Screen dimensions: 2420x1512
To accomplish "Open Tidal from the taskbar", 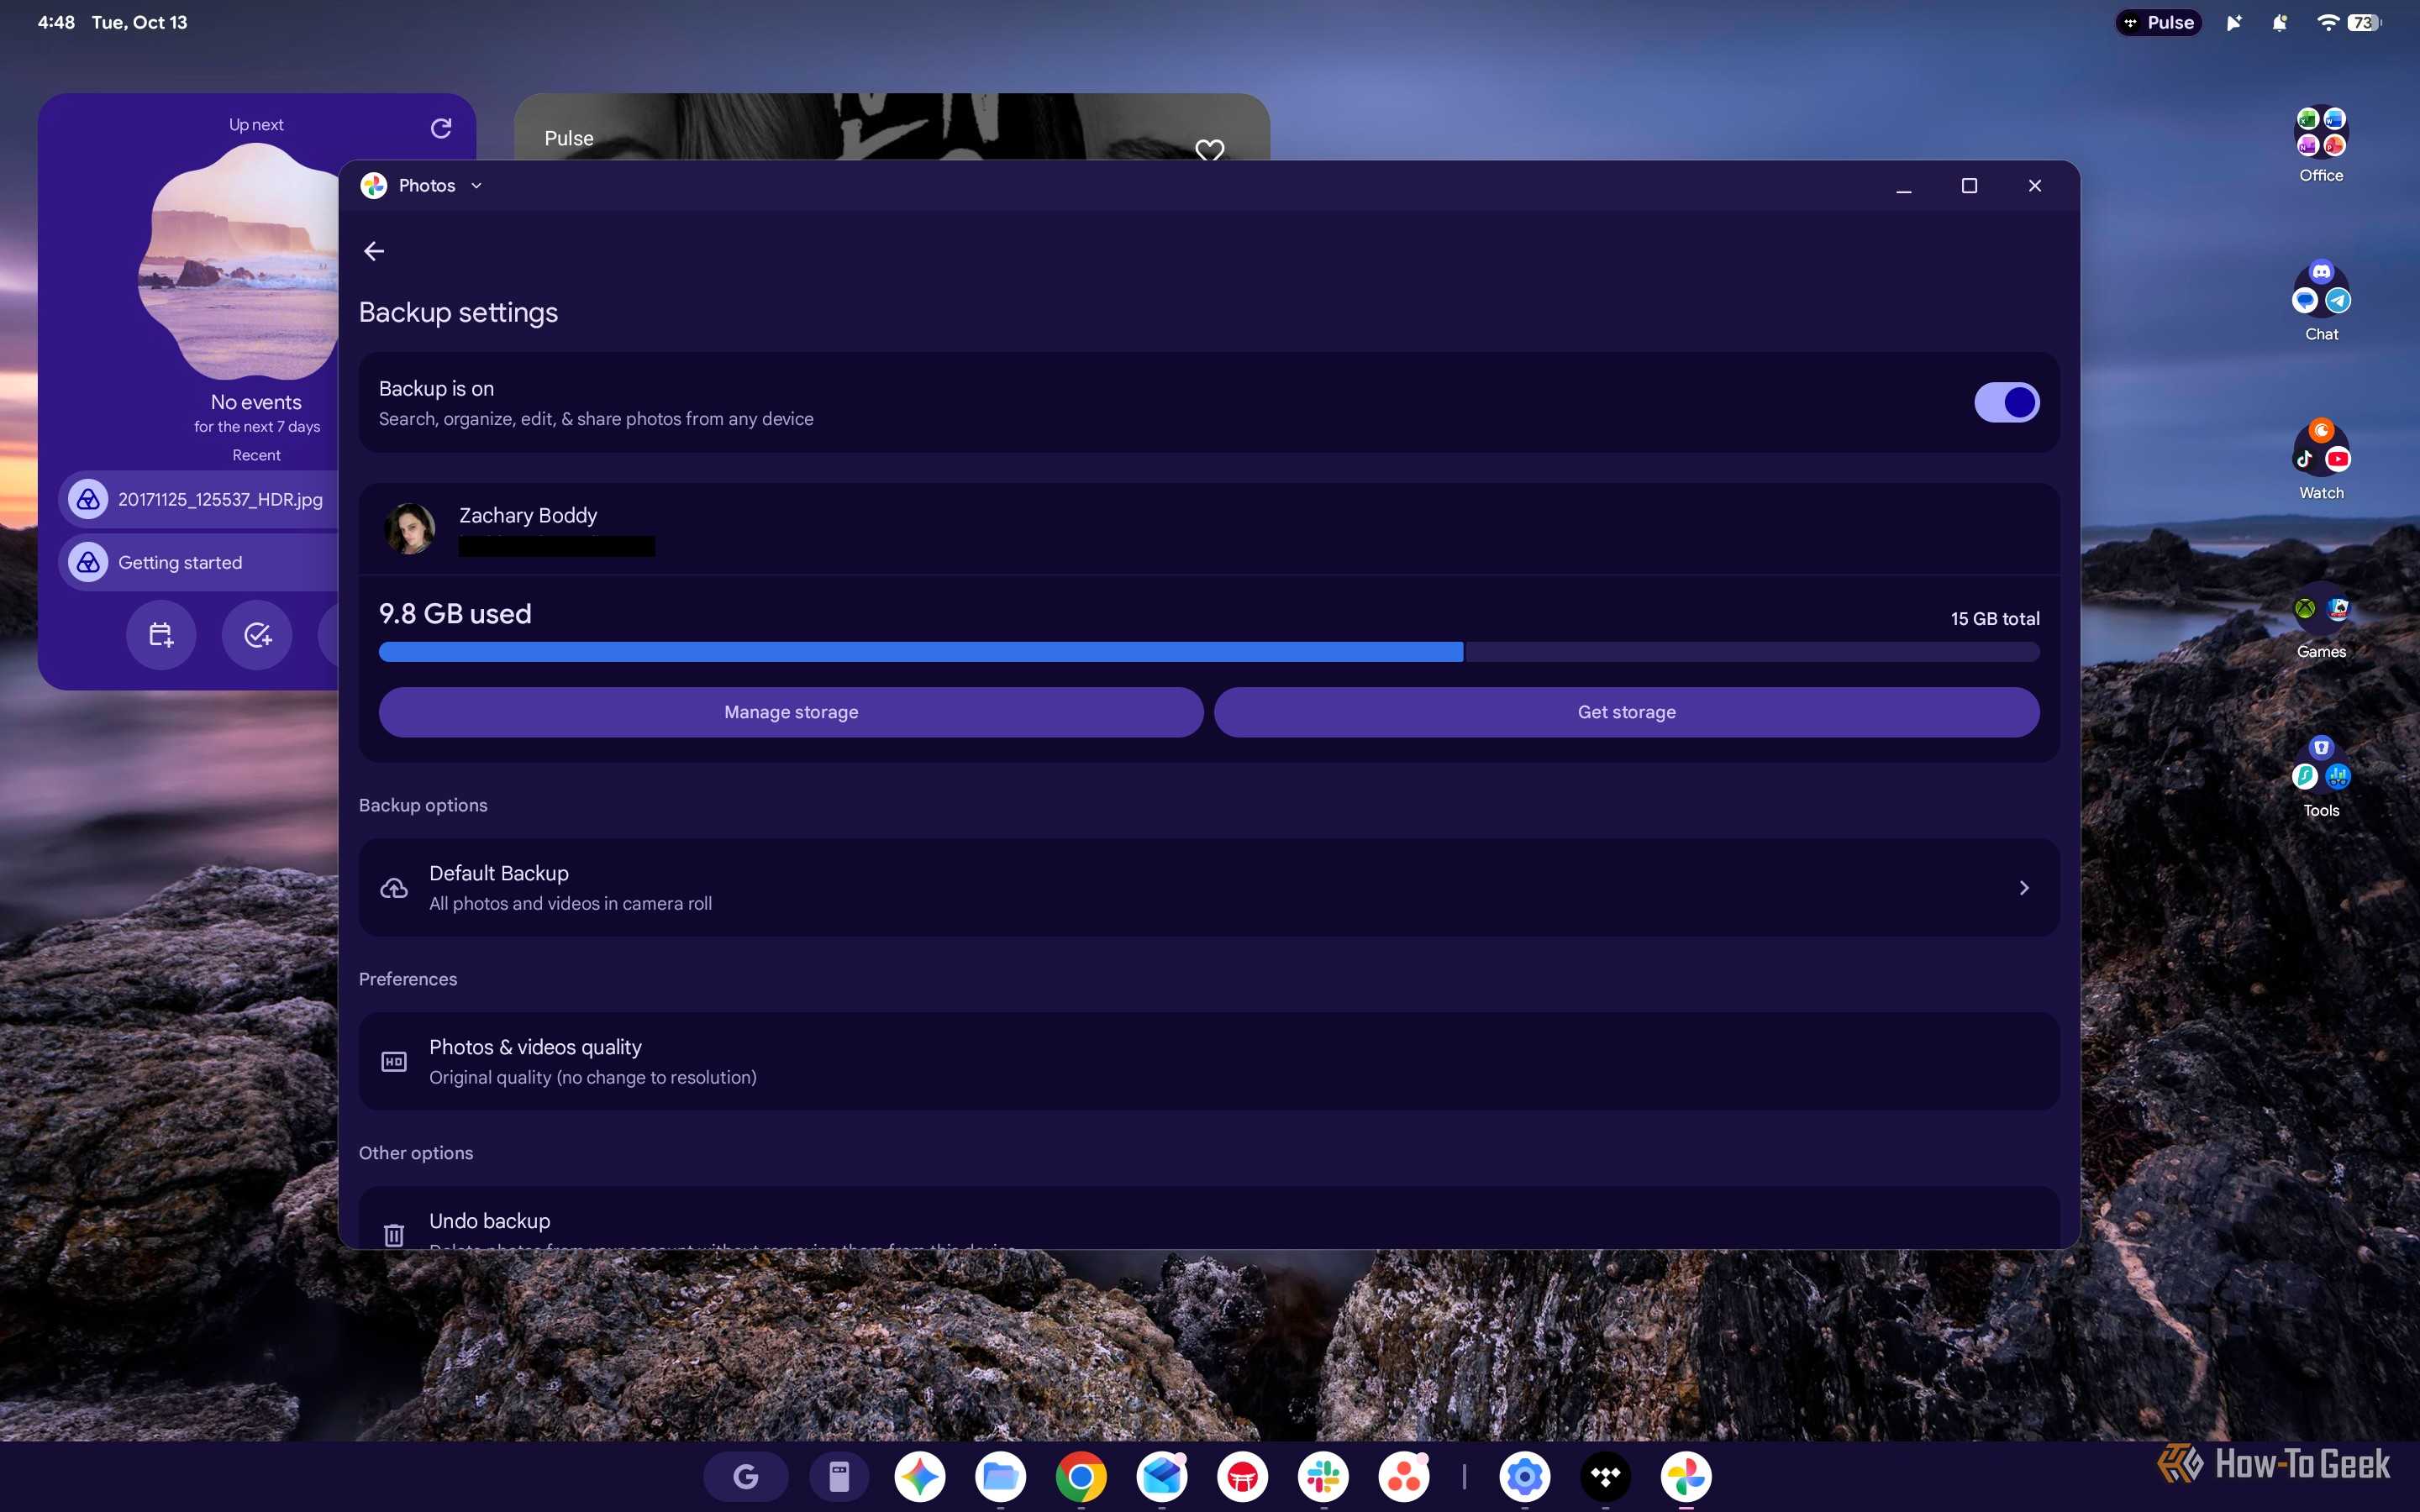I will 1605,1476.
